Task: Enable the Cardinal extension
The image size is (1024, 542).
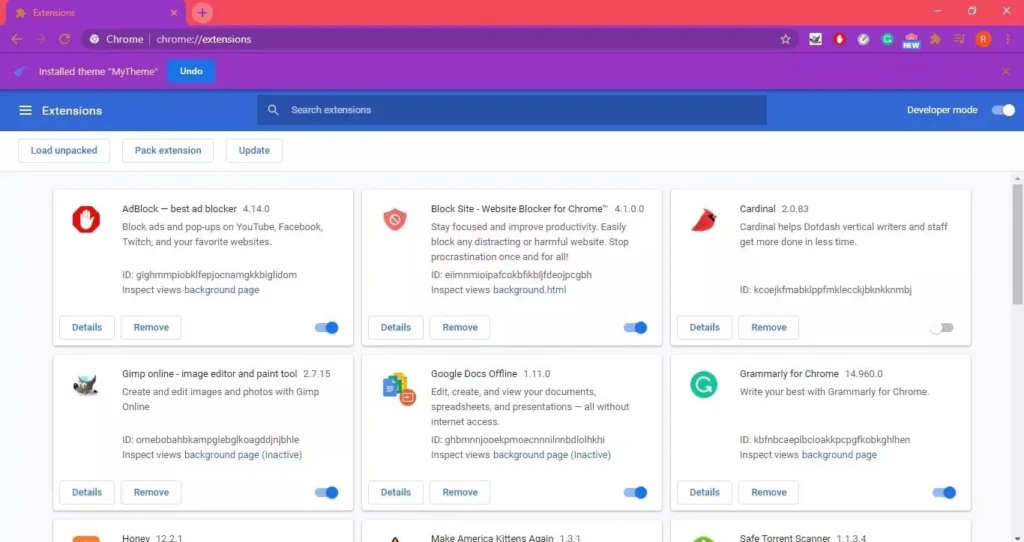Action: pyautogui.click(x=942, y=328)
